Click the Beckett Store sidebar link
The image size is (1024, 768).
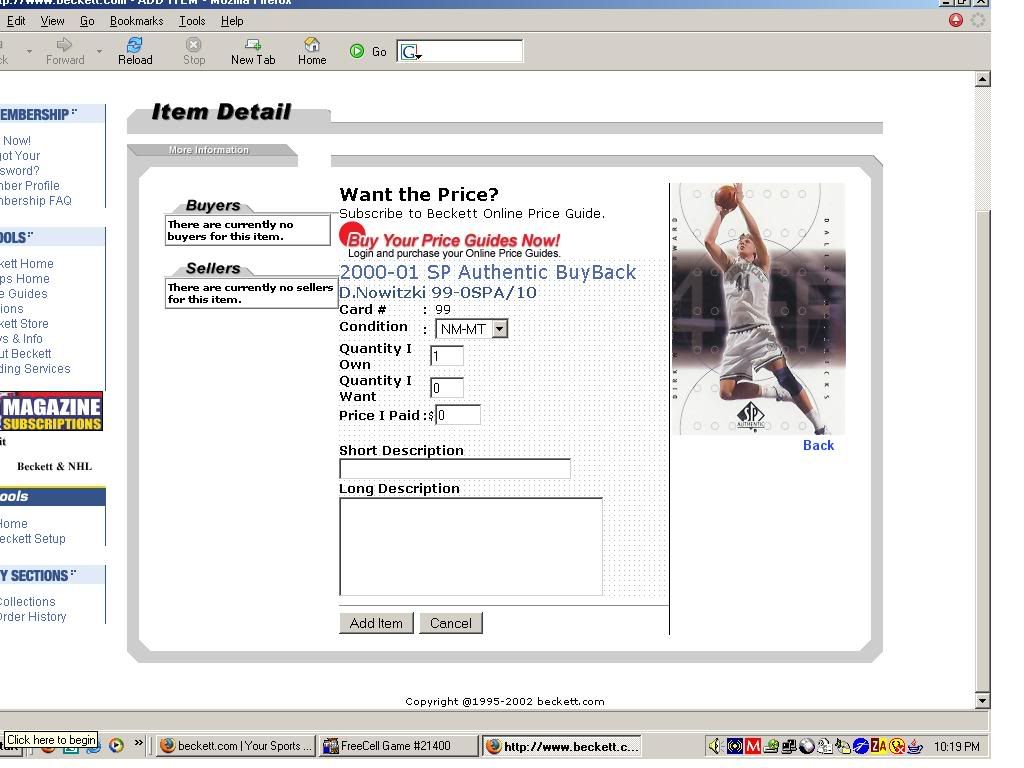tap(24, 323)
